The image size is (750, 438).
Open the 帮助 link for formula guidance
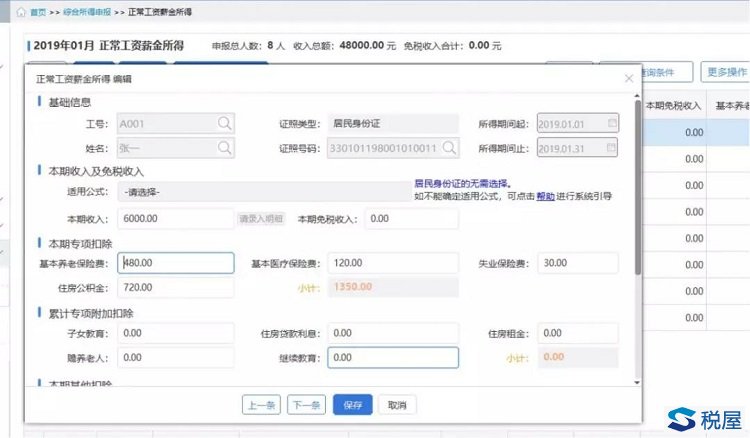545,197
